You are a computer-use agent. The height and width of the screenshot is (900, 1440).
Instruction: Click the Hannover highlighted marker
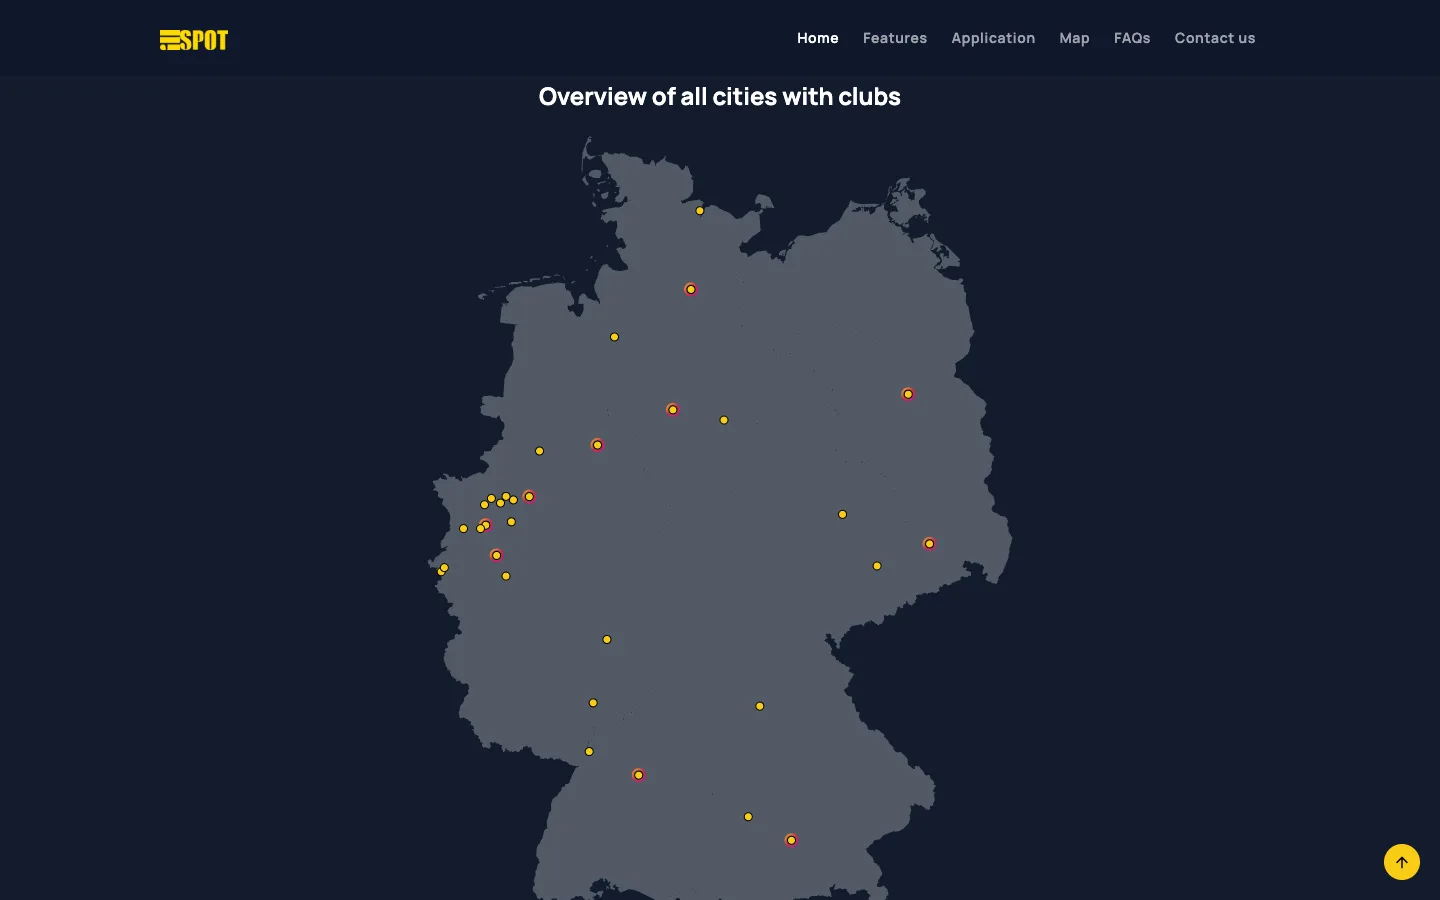coord(672,410)
